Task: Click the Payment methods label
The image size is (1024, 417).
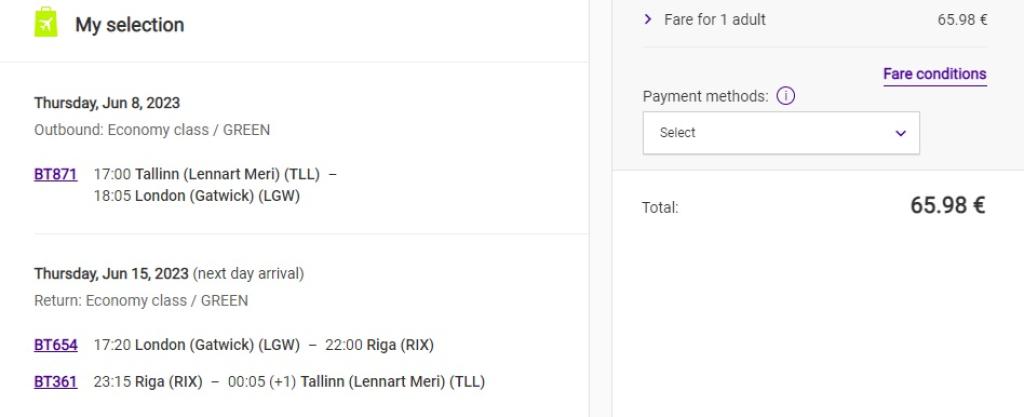Action: click(x=705, y=97)
